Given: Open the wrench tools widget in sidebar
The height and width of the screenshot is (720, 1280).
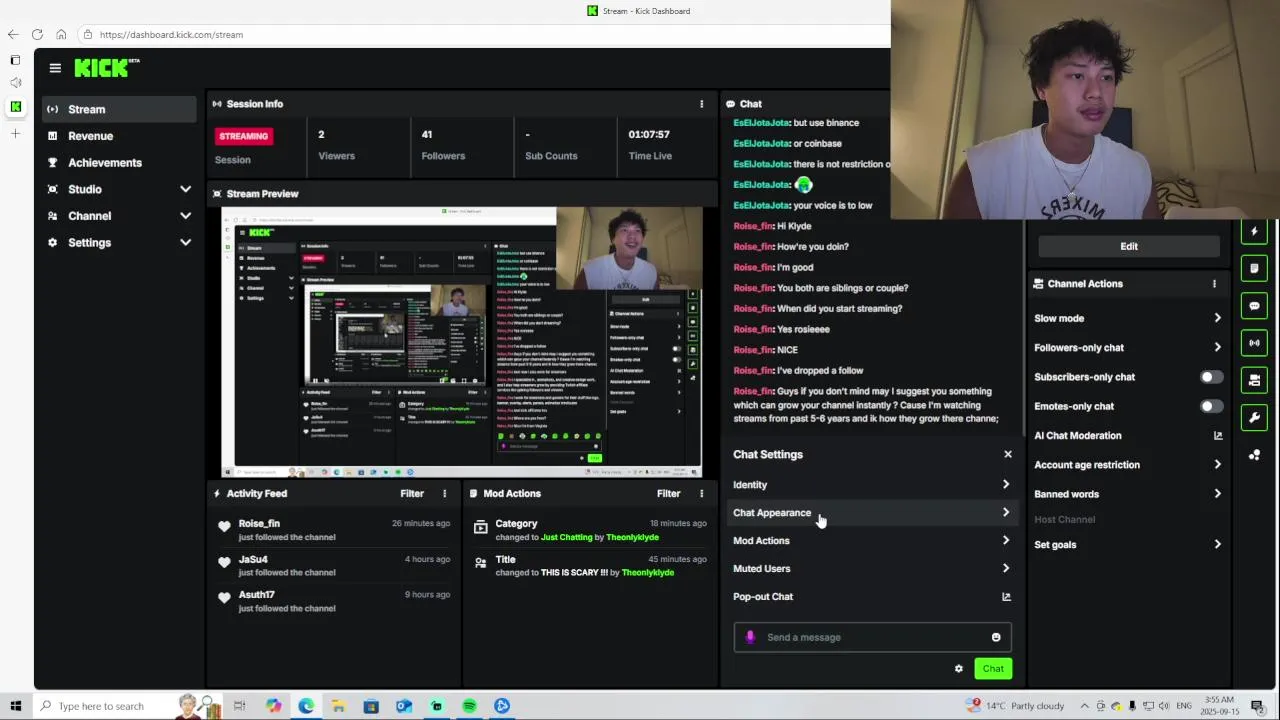Looking at the screenshot, I should (1254, 417).
